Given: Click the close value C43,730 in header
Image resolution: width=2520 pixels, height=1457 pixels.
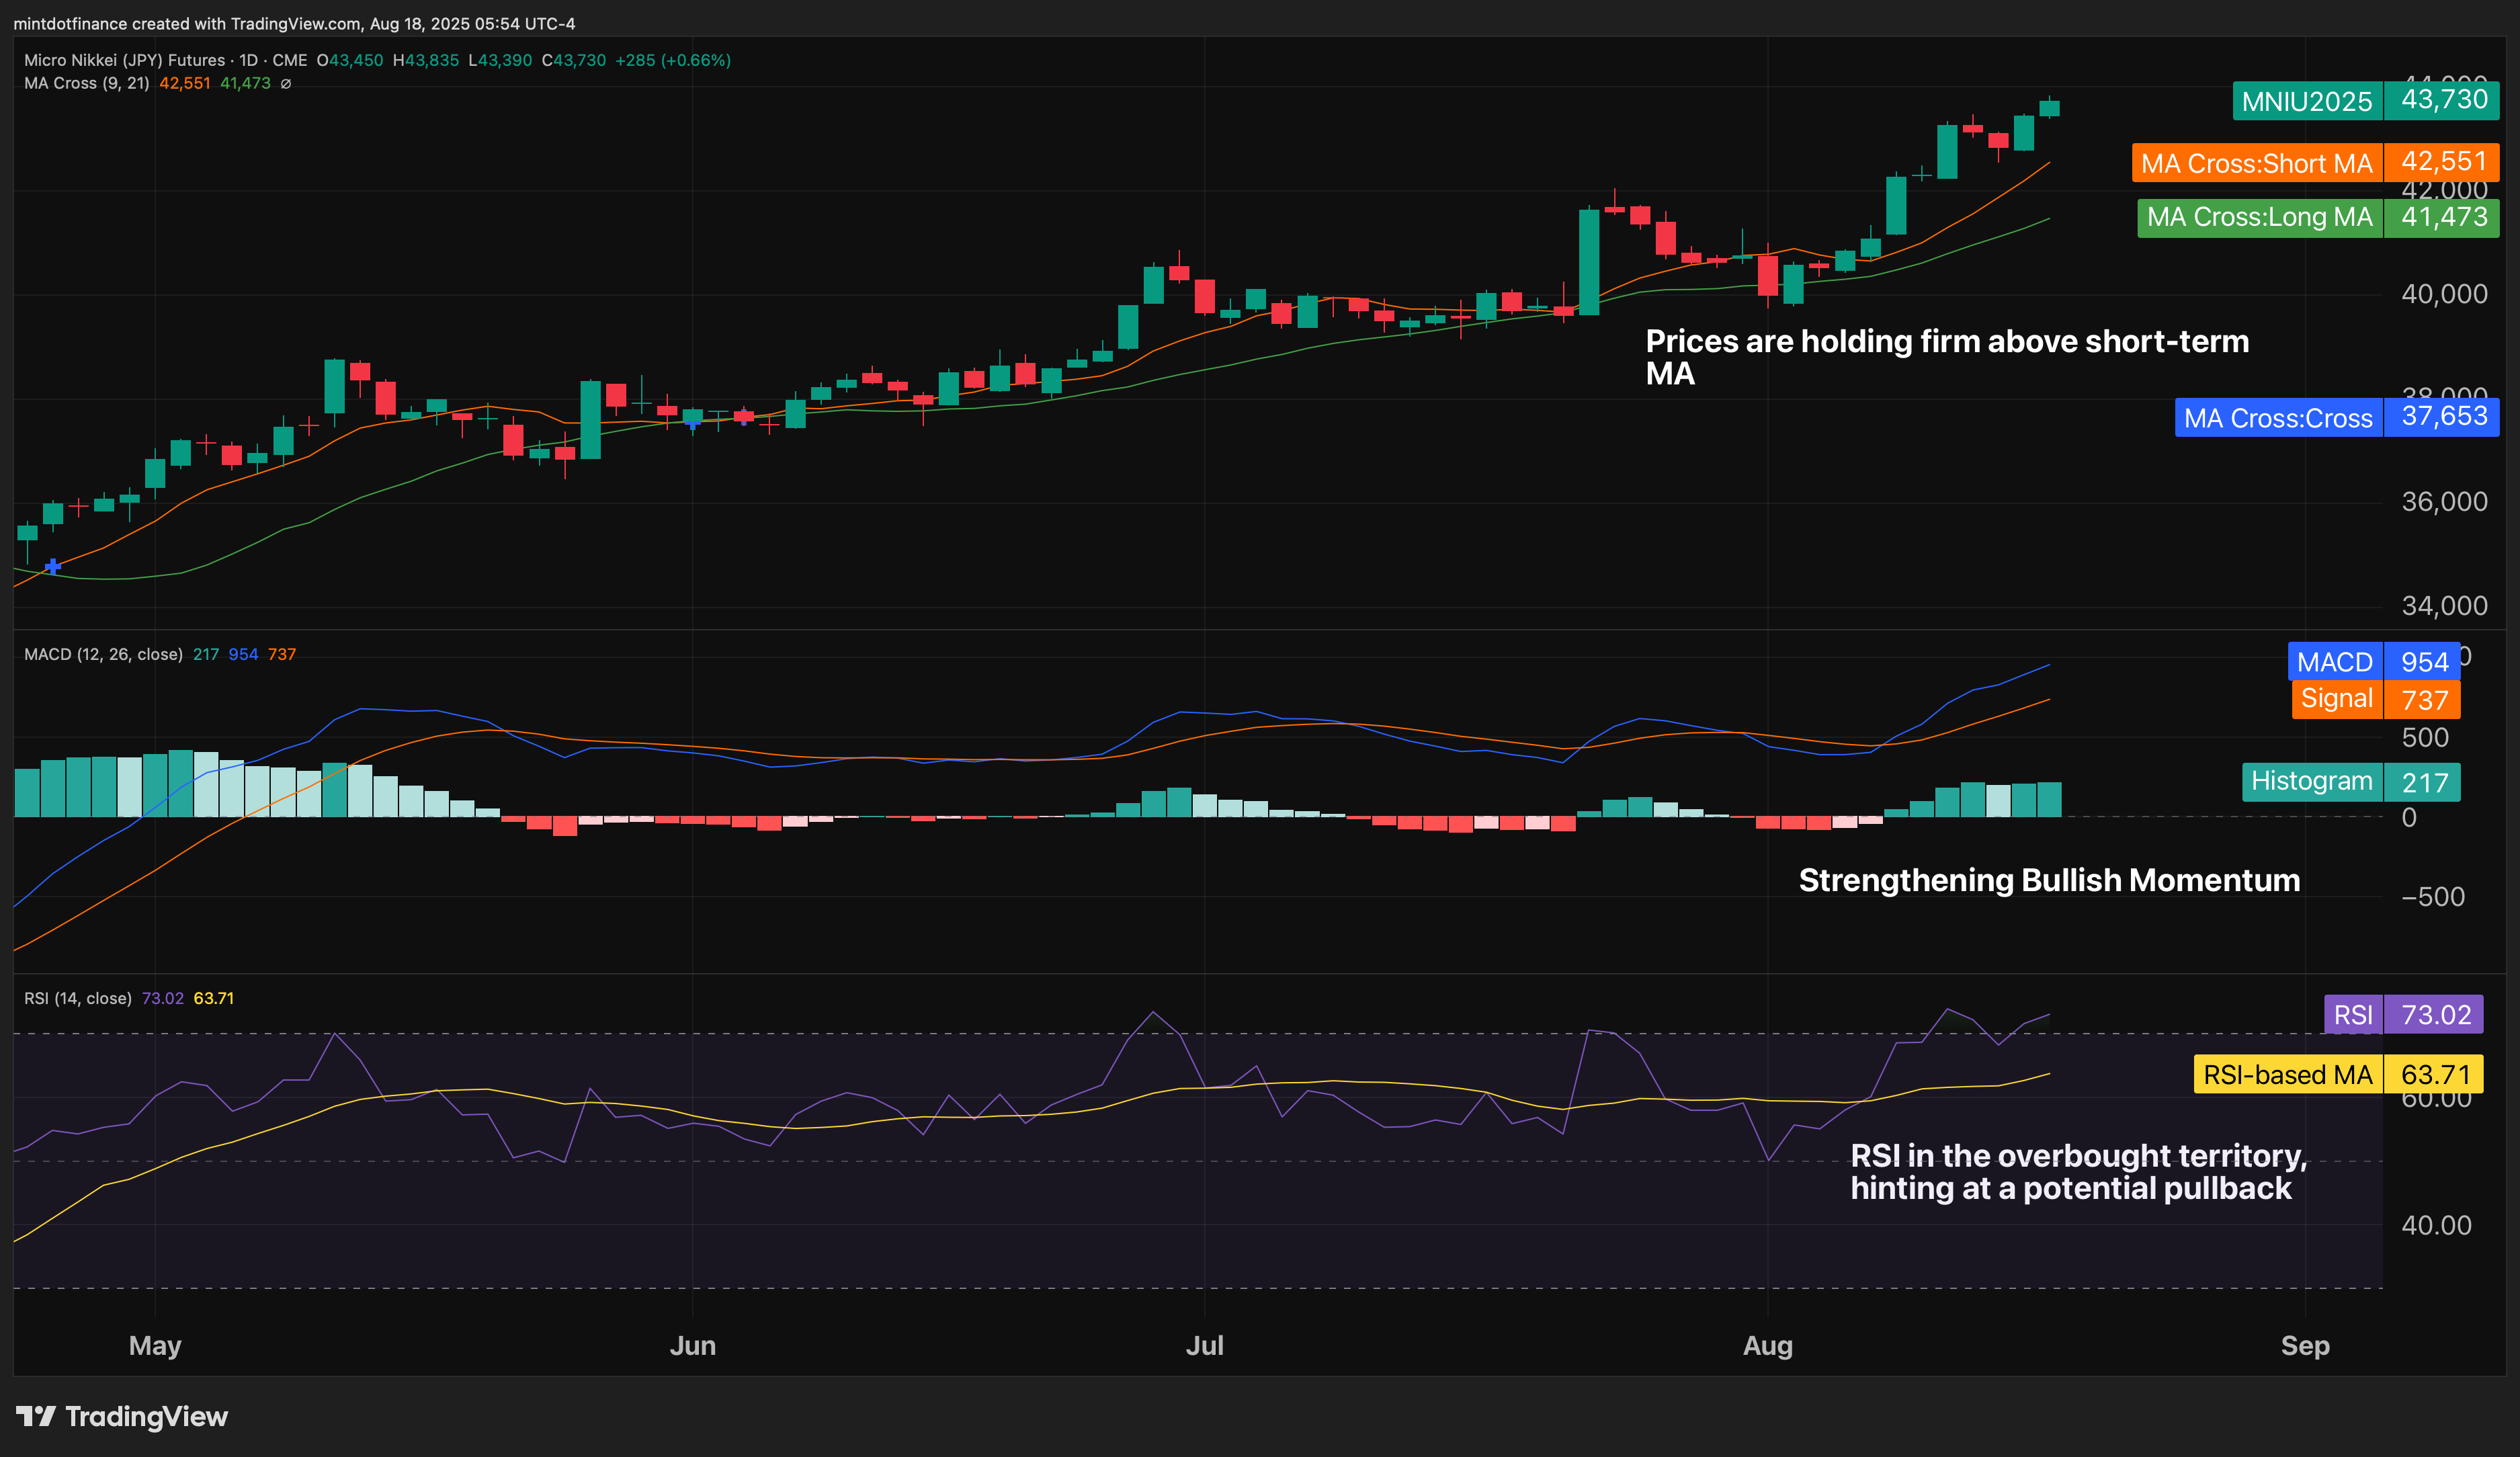Looking at the screenshot, I should click(x=574, y=60).
